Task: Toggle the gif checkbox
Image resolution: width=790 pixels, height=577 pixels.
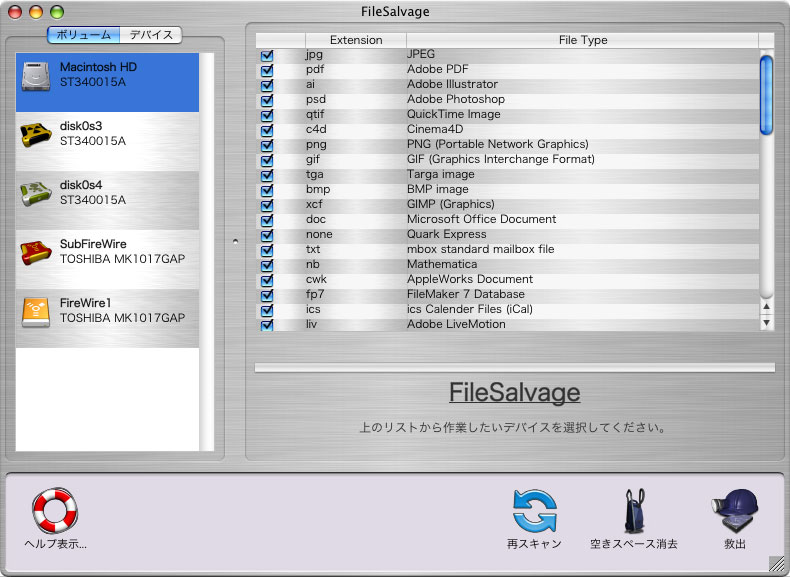Action: [267, 160]
